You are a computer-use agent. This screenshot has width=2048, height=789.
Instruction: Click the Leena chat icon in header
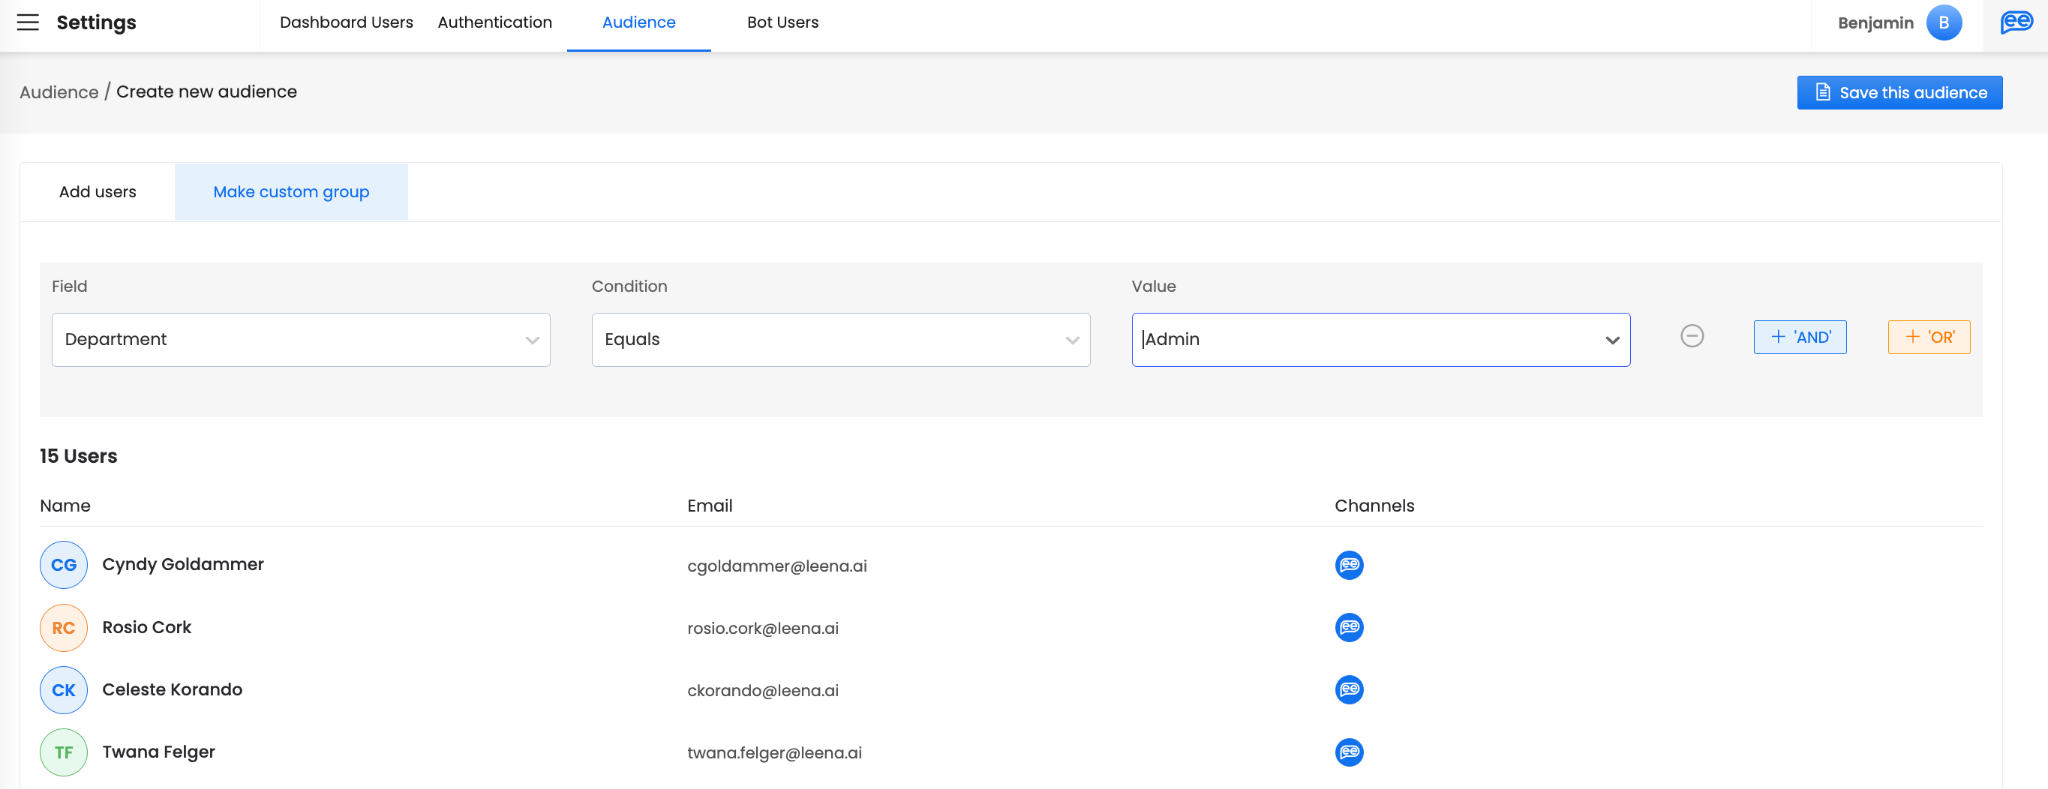[2016, 22]
